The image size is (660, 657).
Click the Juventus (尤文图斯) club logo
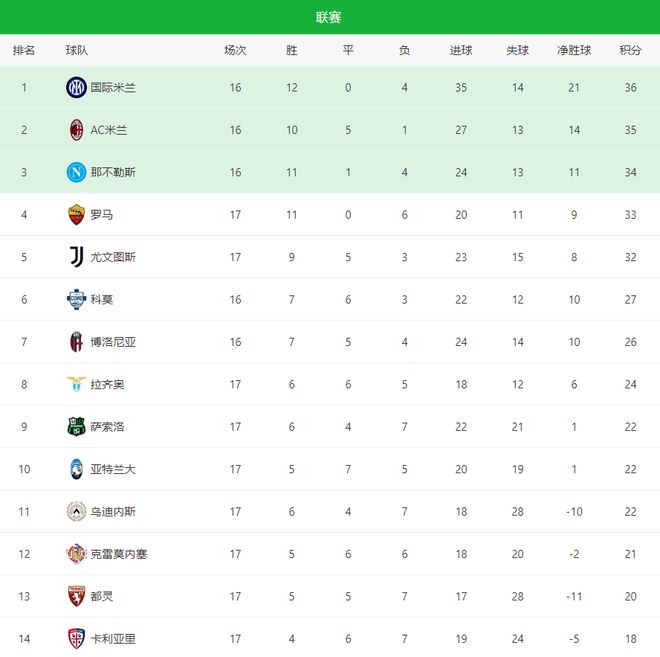pos(76,257)
